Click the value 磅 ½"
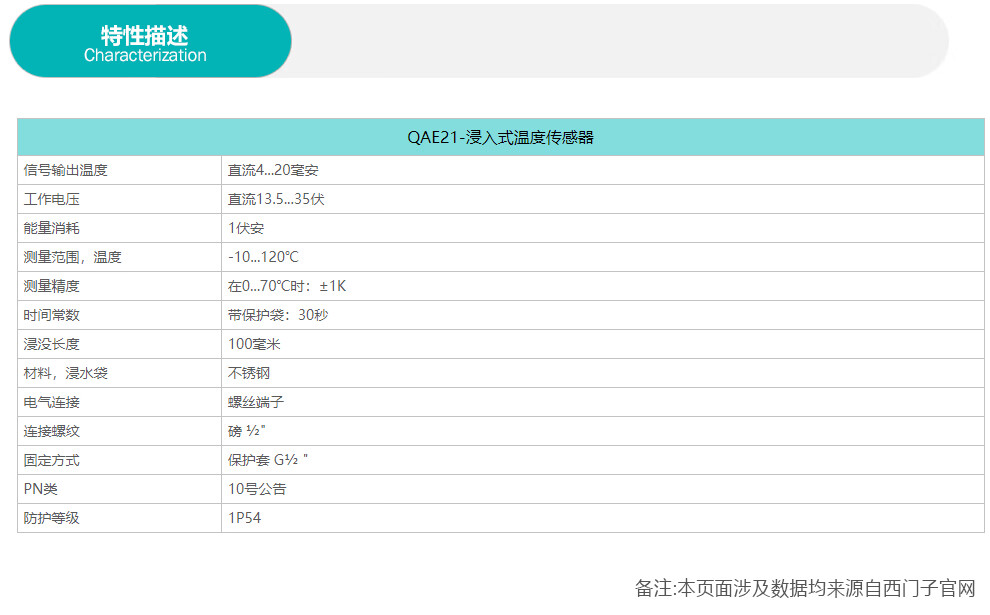990x615 pixels. [246, 431]
